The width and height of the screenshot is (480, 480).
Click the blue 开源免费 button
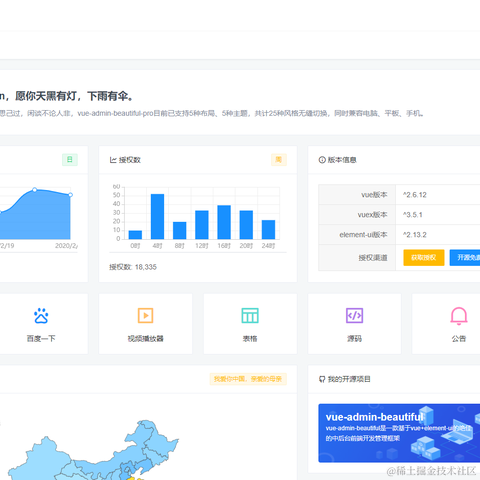point(465,258)
